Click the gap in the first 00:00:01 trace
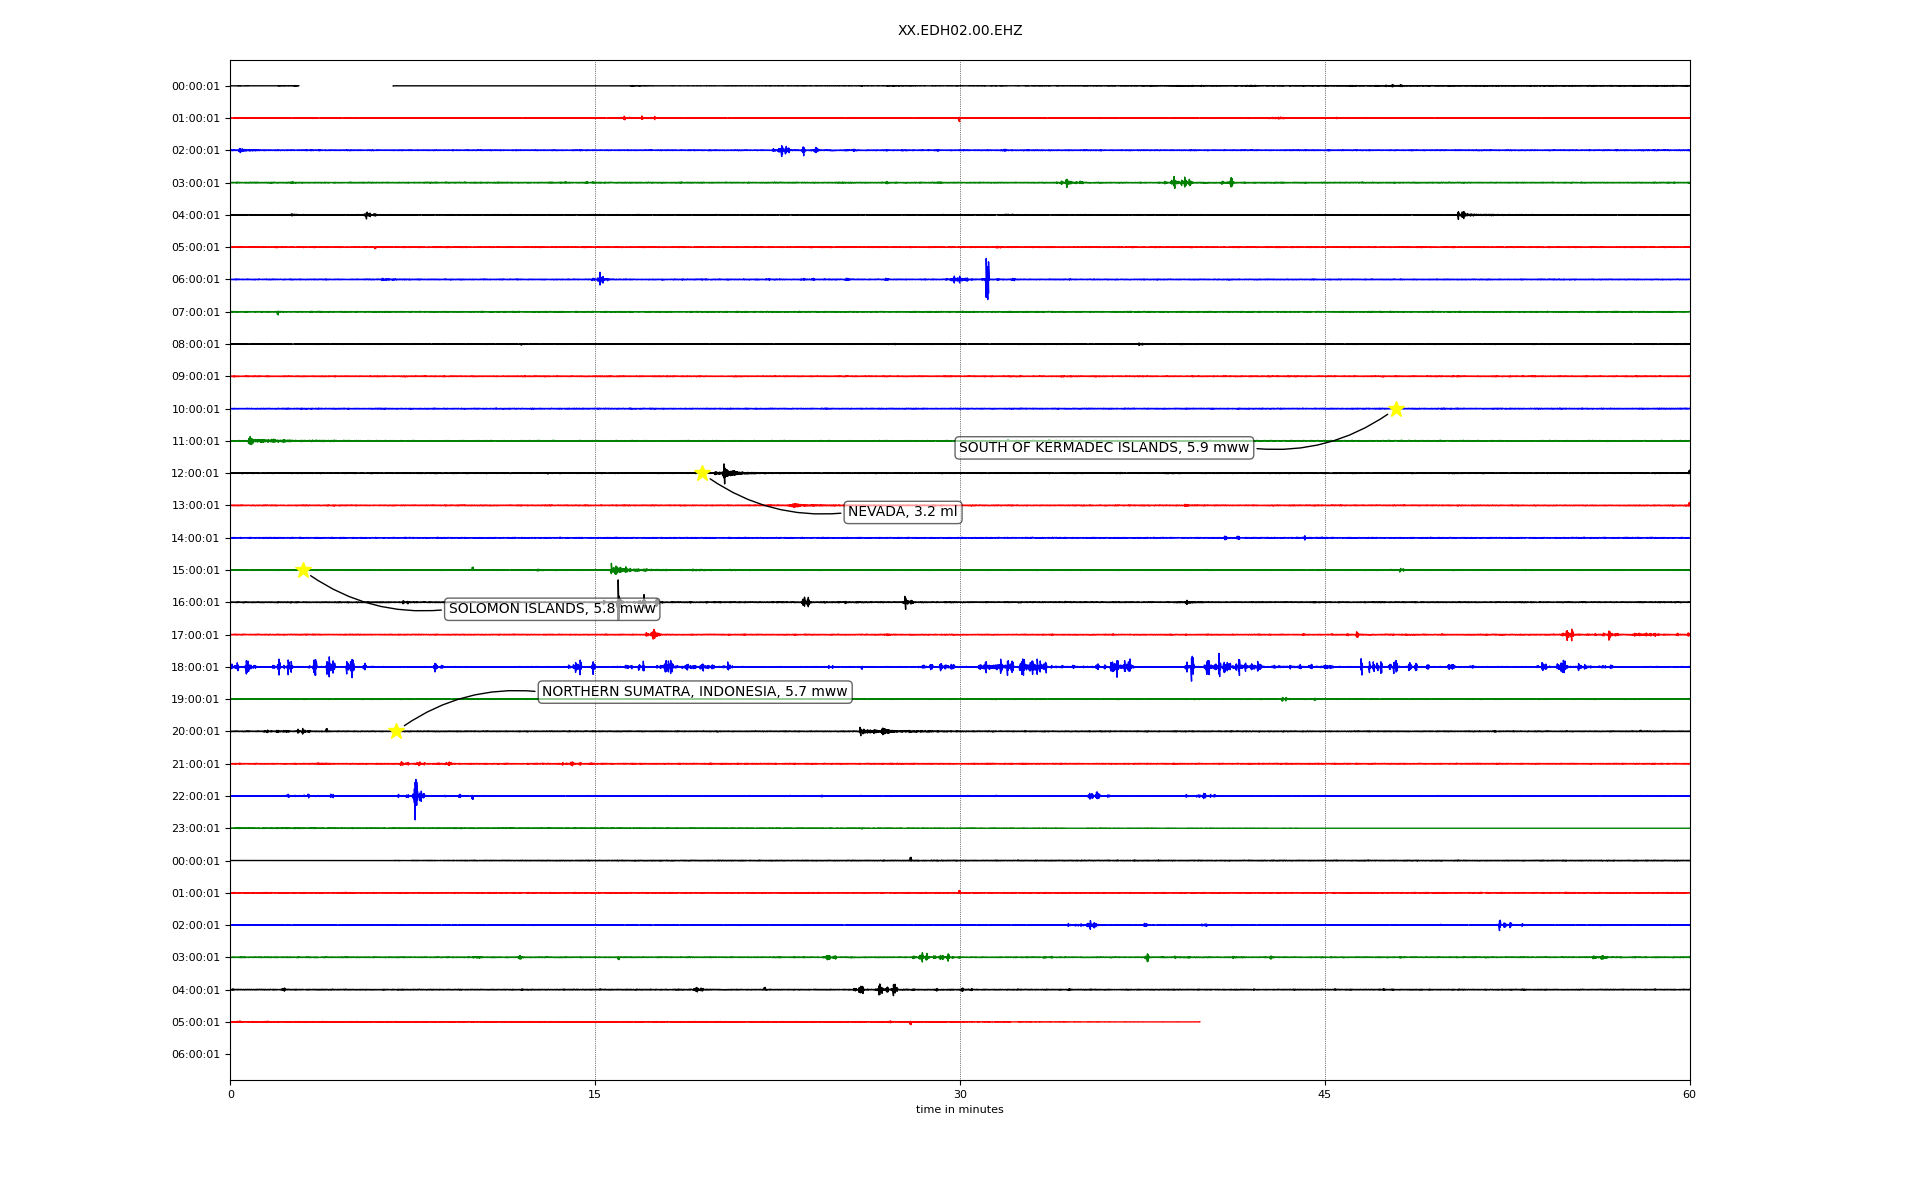 pyautogui.click(x=345, y=86)
